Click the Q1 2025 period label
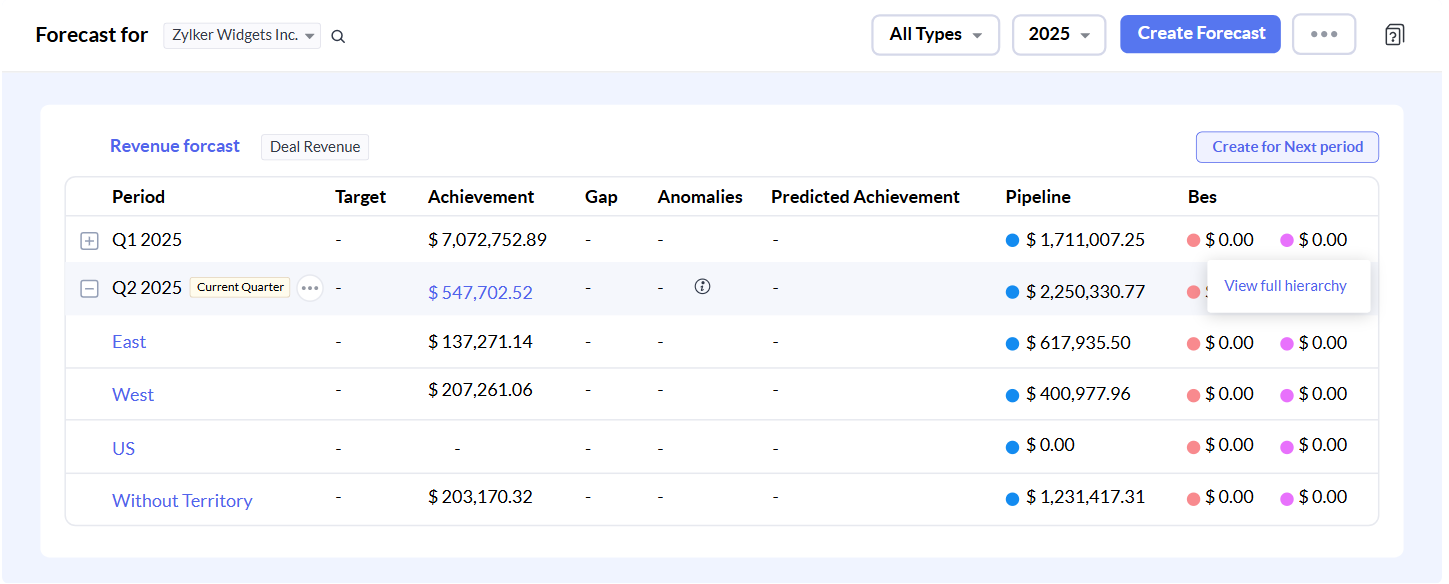Viewport: 1449px width, 584px height. pyautogui.click(x=147, y=240)
